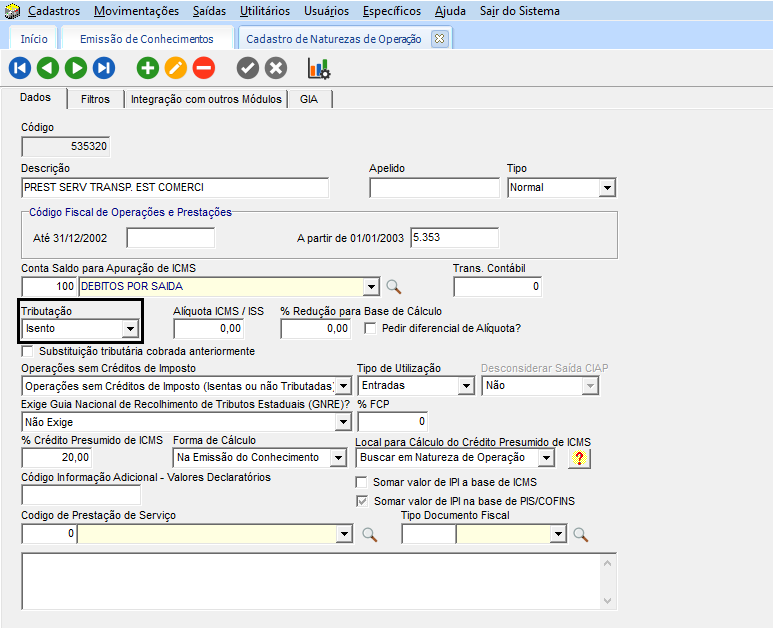
Task: Open the Cadastros menu
Action: [54, 11]
